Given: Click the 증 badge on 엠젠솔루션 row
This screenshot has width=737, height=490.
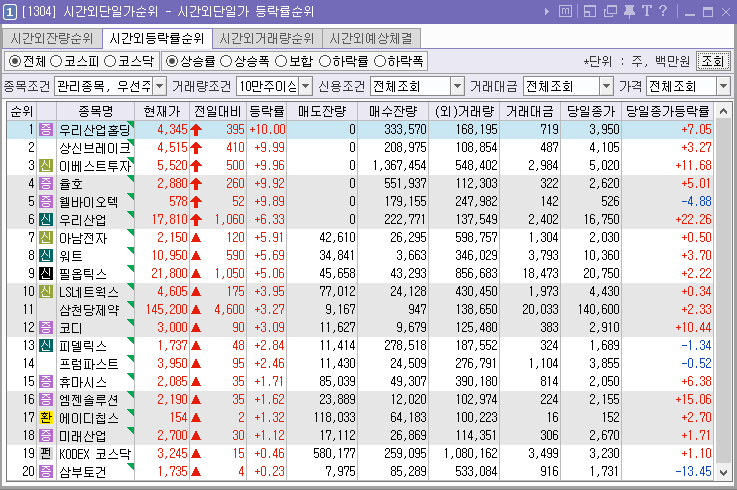Looking at the screenshot, I should point(46,400).
